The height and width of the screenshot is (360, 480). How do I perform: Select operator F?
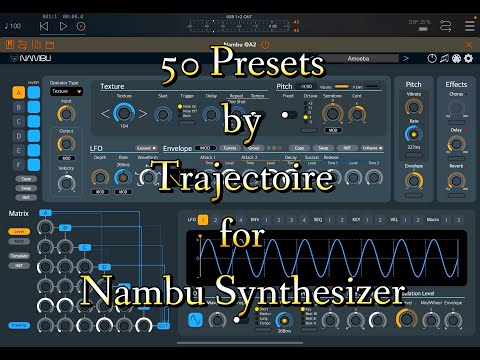[19, 165]
